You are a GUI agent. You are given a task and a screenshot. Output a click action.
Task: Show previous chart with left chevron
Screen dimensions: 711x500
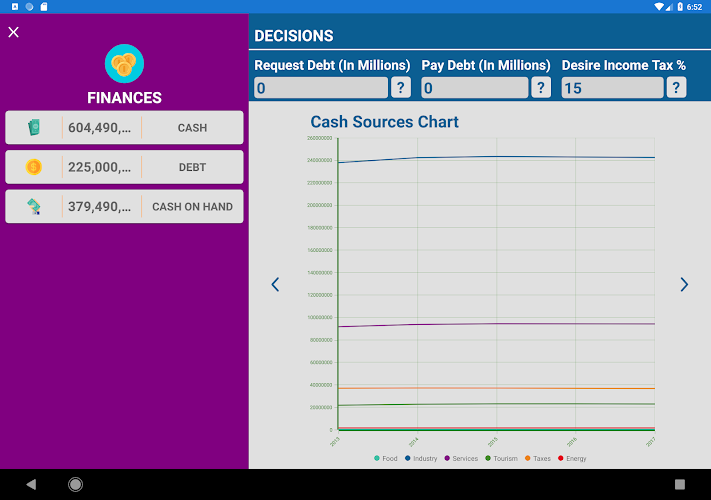click(275, 284)
